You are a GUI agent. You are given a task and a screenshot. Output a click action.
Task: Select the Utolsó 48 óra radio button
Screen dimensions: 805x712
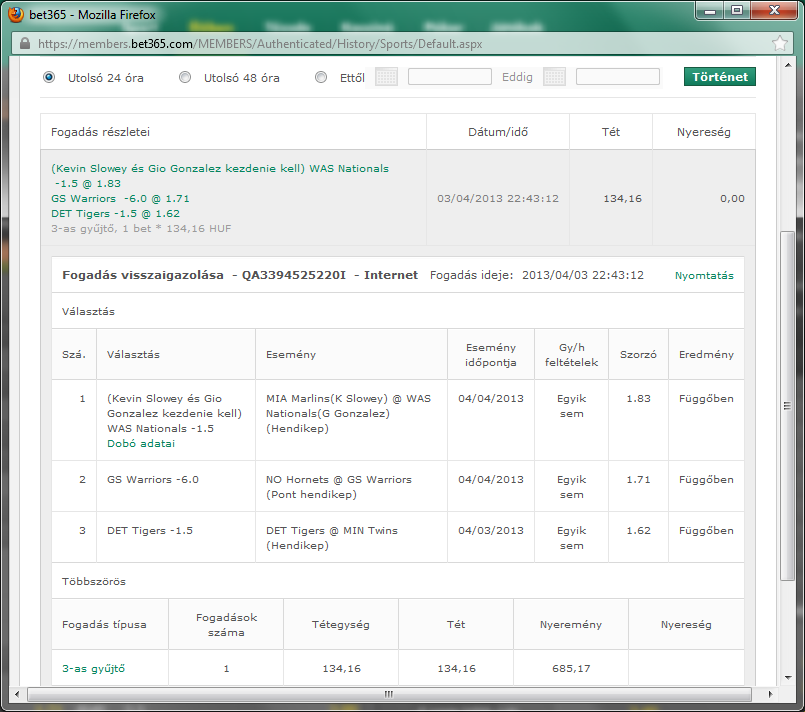[x=185, y=78]
